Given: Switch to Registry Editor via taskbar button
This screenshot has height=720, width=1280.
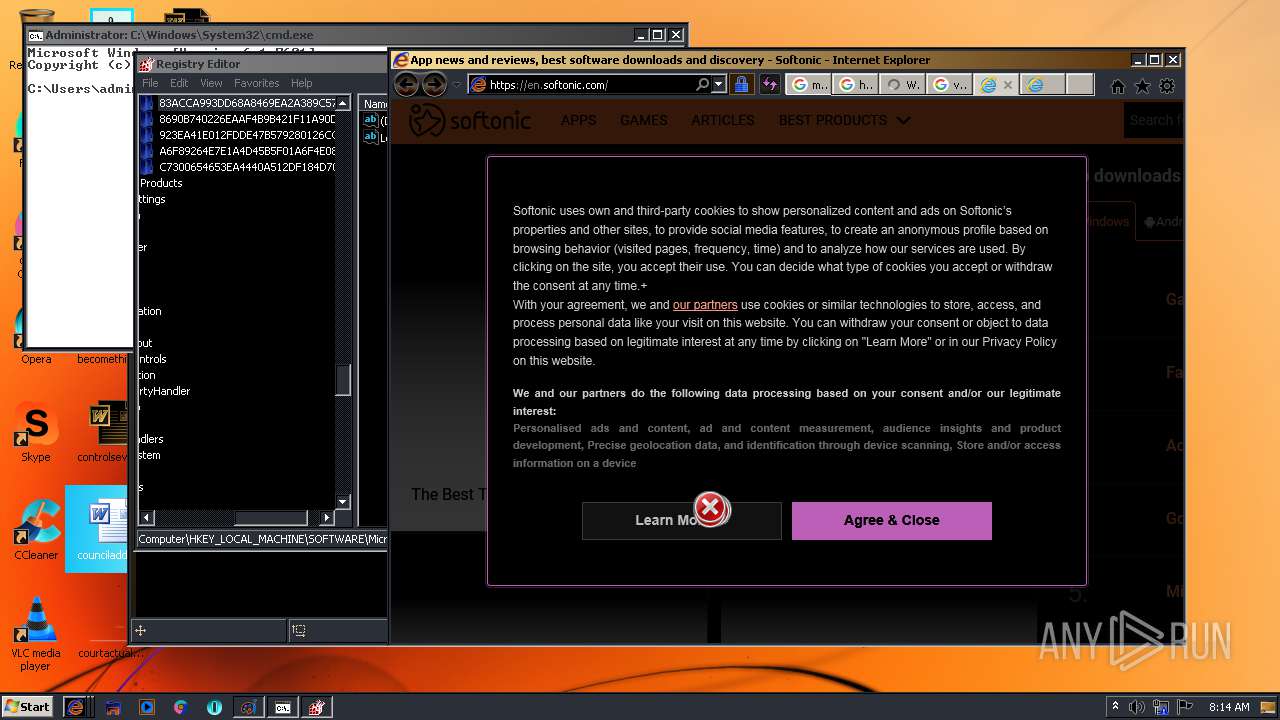Looking at the screenshot, I should (x=317, y=707).
